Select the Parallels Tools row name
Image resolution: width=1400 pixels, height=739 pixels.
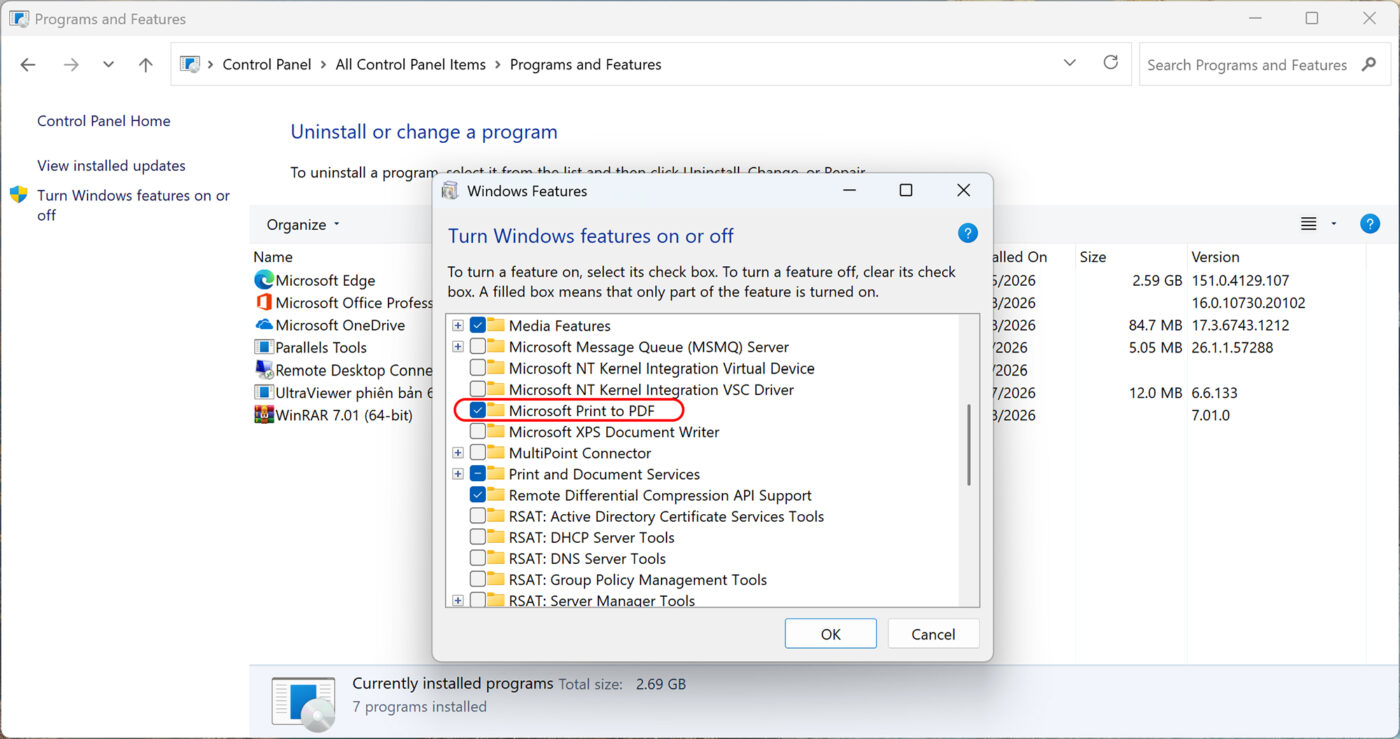[321, 347]
